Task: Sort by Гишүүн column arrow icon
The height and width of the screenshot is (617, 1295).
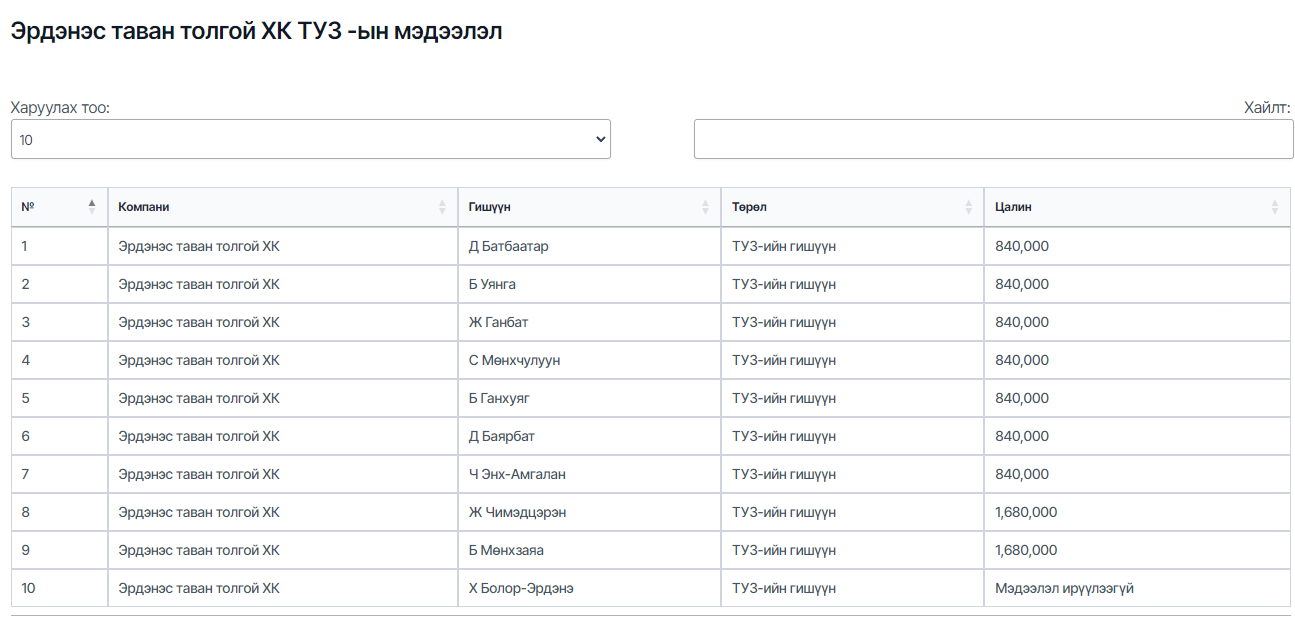Action: [x=705, y=207]
